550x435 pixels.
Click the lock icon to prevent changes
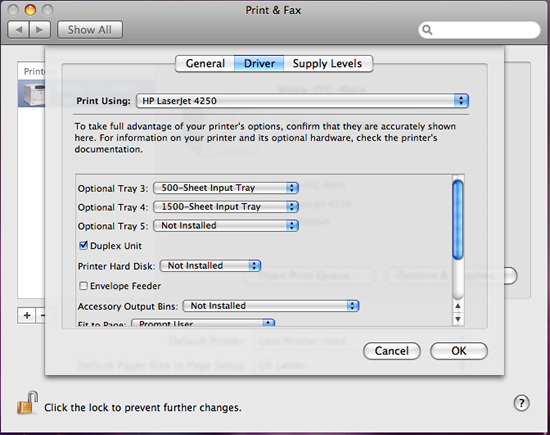[x=27, y=402]
